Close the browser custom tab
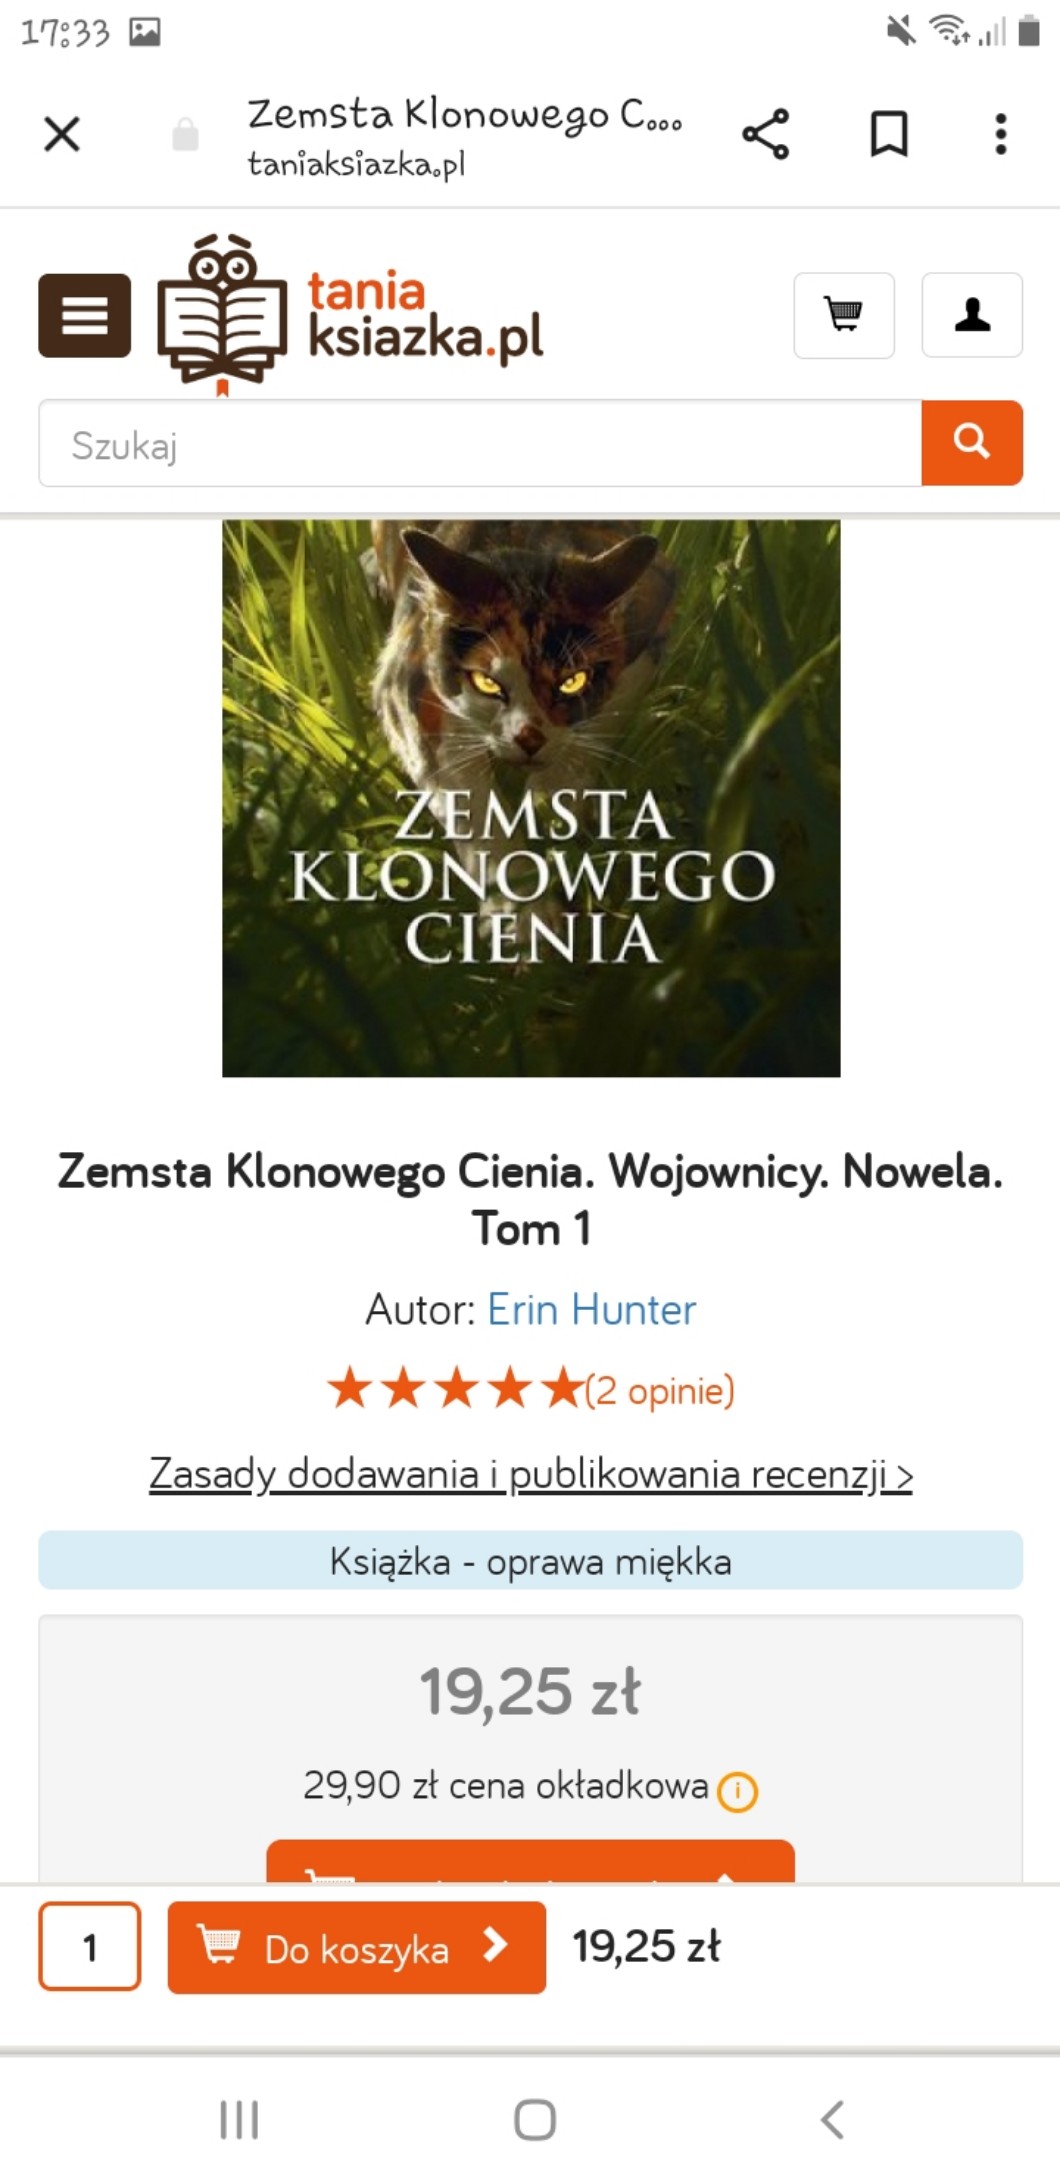Image resolution: width=1060 pixels, height=2178 pixels. coord(62,134)
